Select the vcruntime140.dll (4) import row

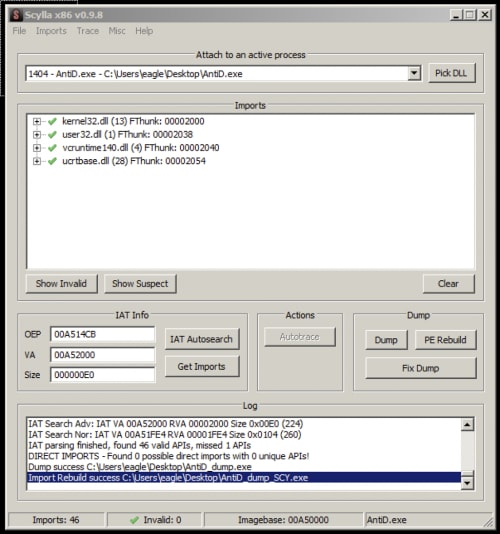tap(141, 148)
